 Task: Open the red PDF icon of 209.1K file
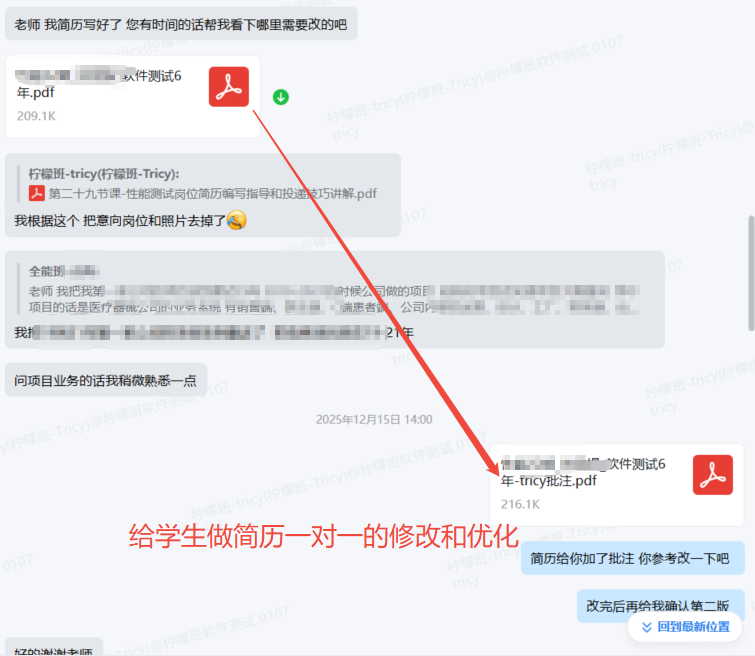[229, 87]
